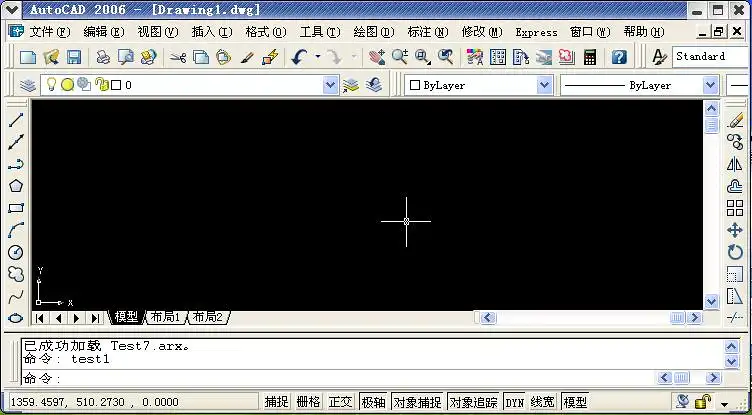Choose the Circle drawing tool
This screenshot has width=752, height=415.
click(x=16, y=252)
